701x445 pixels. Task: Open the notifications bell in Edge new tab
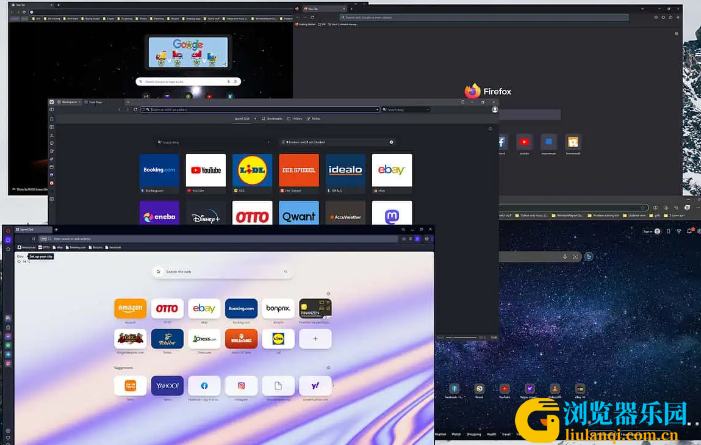tap(689, 231)
